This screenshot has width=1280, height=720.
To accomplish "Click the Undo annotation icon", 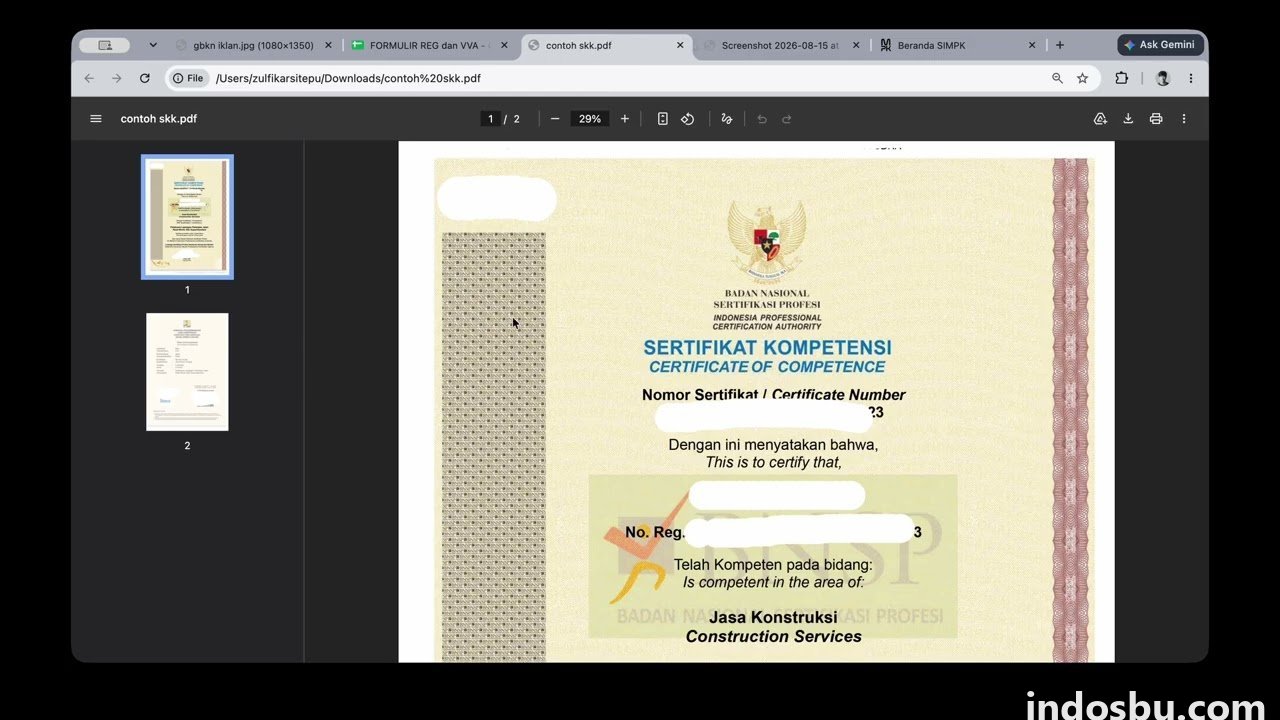I will 762,119.
